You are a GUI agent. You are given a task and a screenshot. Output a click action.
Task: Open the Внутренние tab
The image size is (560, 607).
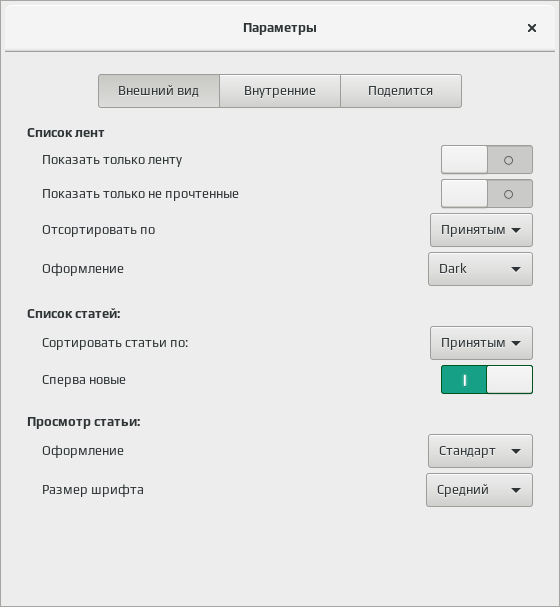click(280, 91)
